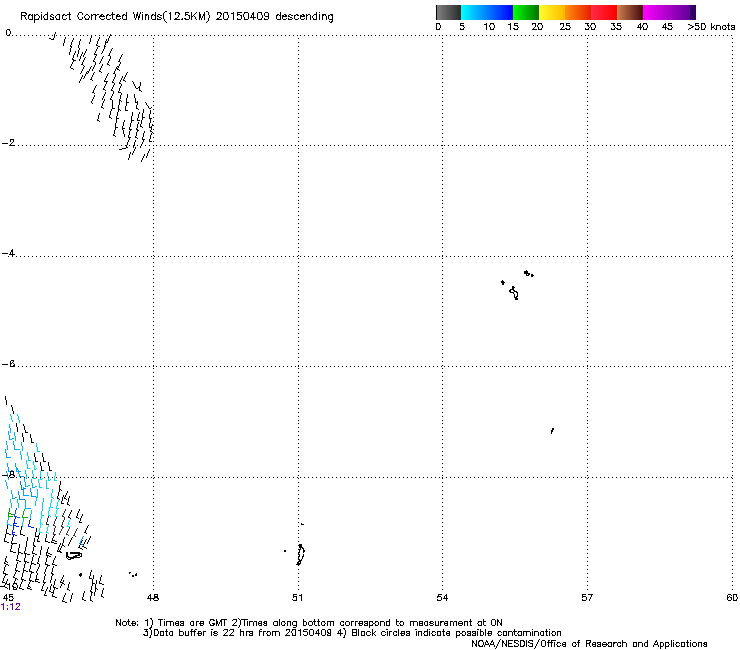The image size is (740, 650).
Task: Click the "-6" latitude axis label
Action: pos(8,363)
